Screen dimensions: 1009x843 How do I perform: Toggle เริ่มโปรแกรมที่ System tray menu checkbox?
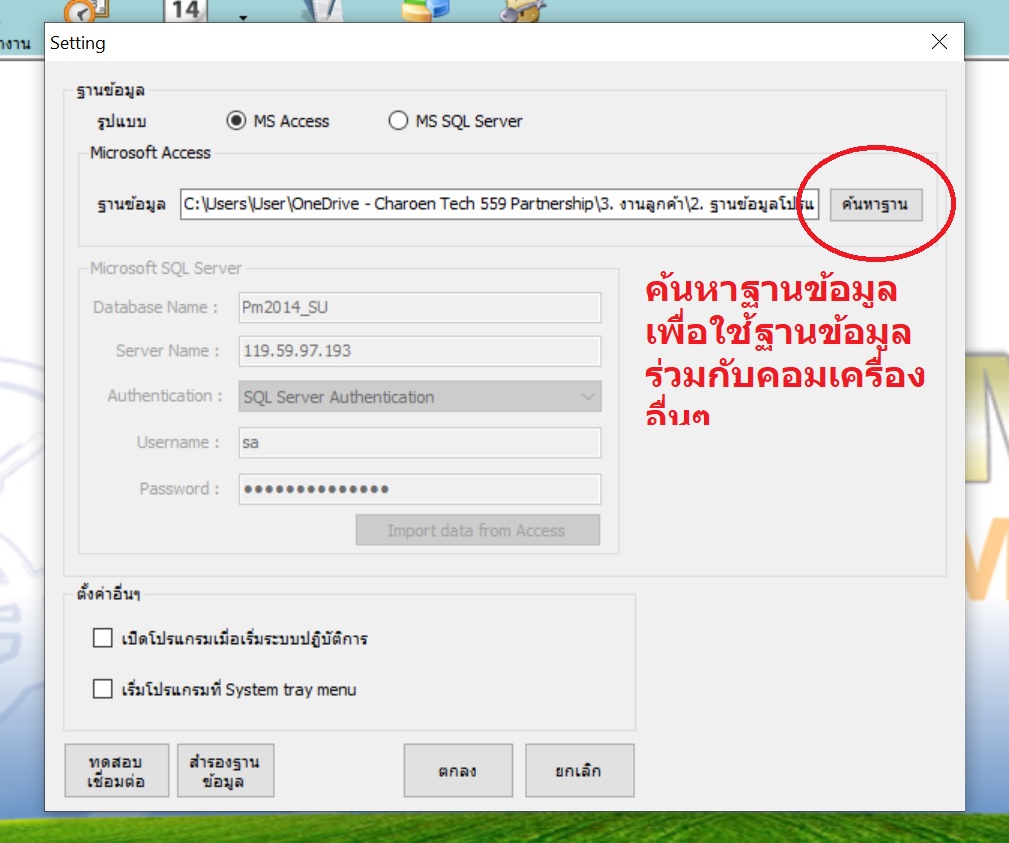point(102,689)
